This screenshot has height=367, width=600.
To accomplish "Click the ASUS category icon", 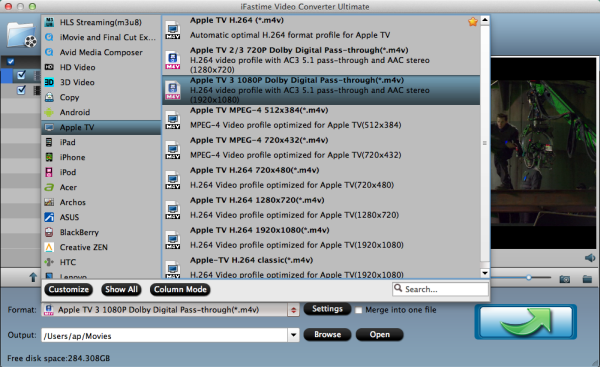I will coord(49,217).
